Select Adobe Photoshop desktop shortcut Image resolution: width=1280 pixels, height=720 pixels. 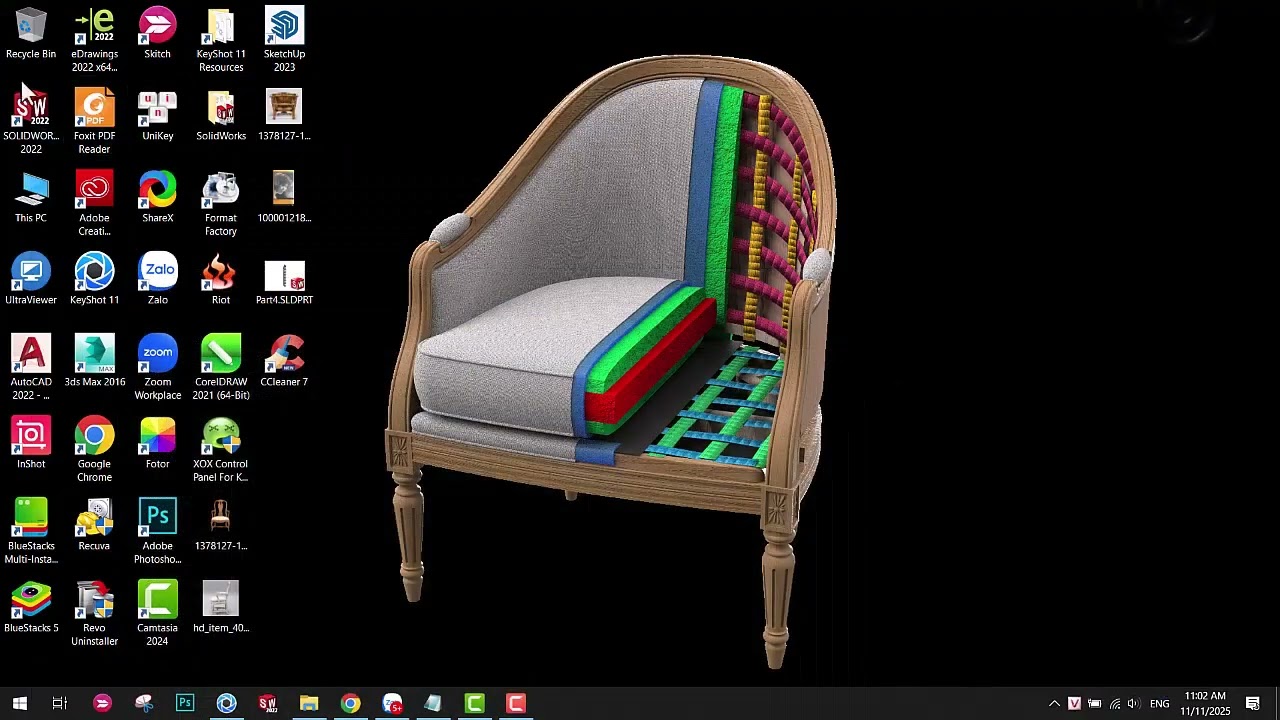coord(157,532)
